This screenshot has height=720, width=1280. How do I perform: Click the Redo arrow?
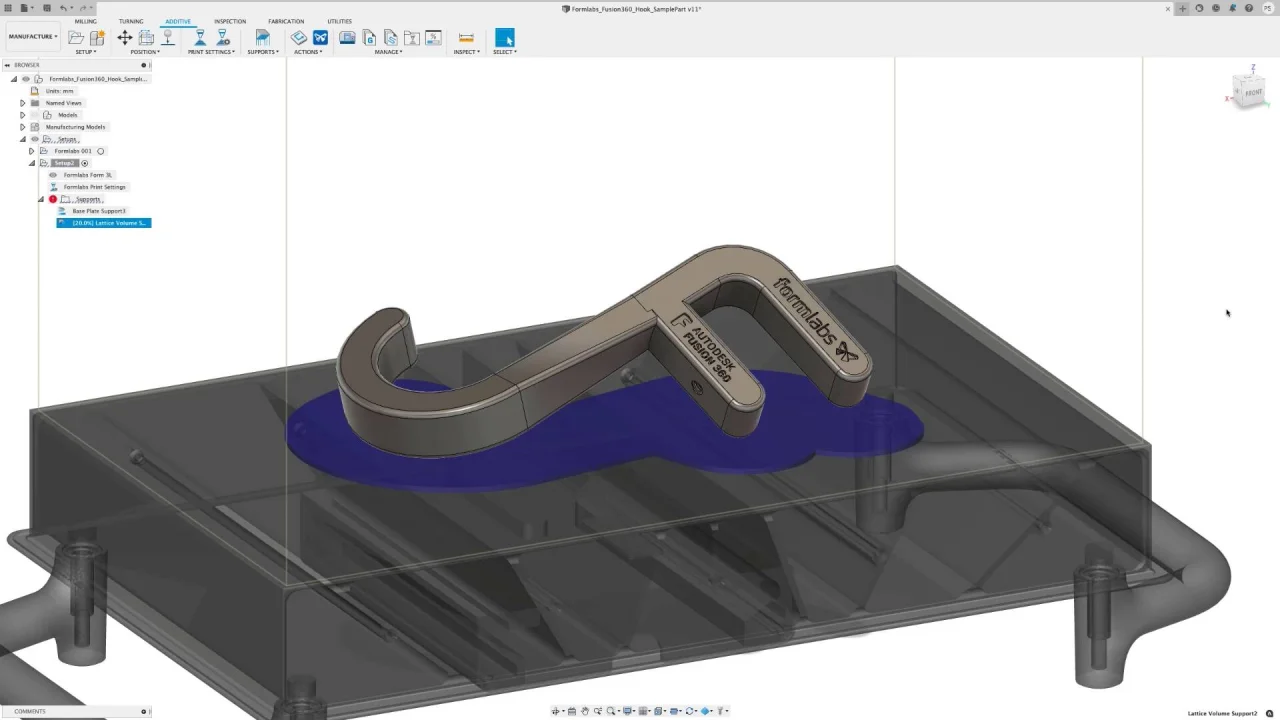83,8
